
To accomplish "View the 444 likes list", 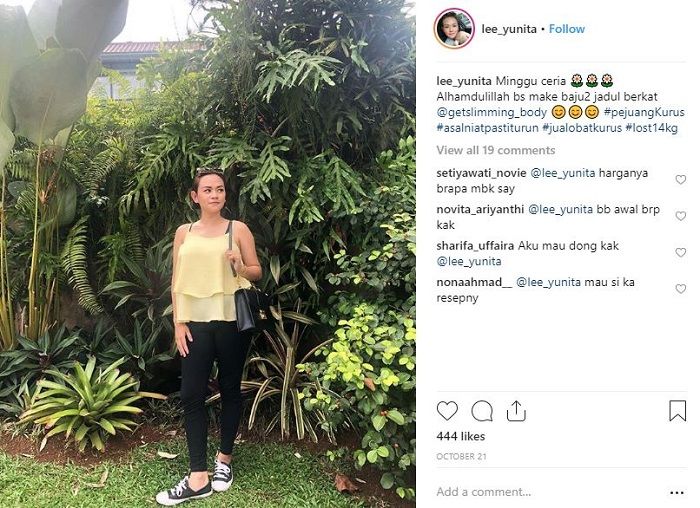I will 460,437.
